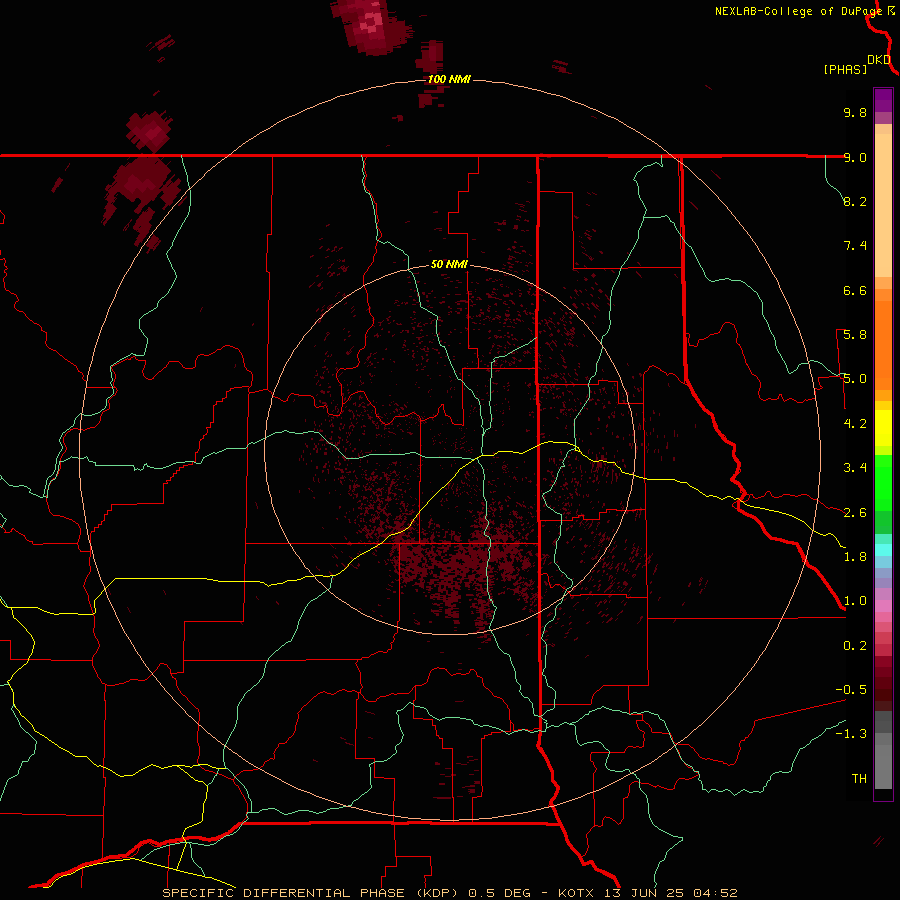Click the 1.8 scale value

(x=855, y=557)
